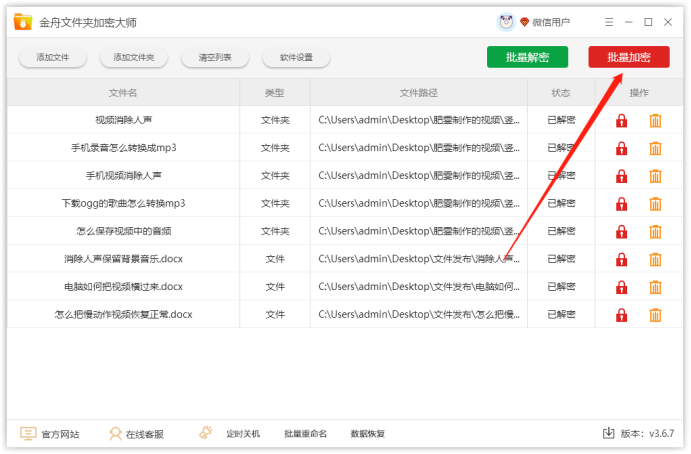Click lock icon for 视频消除人声 folder
Image resolution: width=691 pixels, height=454 pixels.
coord(621,121)
